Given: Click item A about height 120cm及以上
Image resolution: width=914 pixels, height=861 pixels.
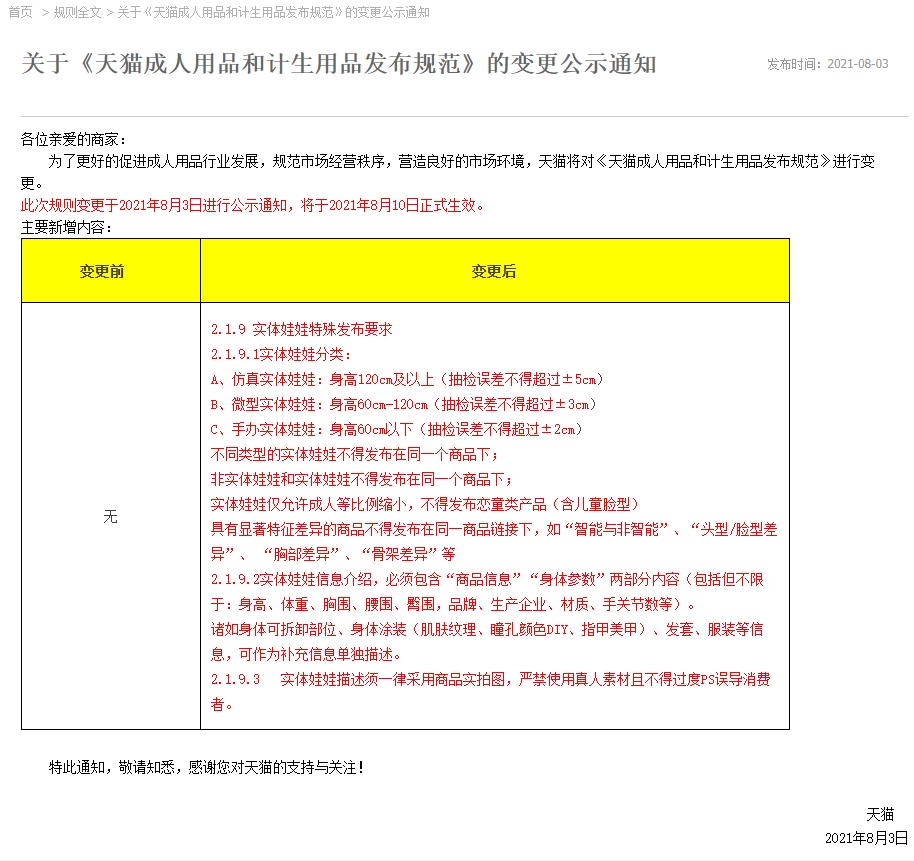Looking at the screenshot, I should click(408, 379).
